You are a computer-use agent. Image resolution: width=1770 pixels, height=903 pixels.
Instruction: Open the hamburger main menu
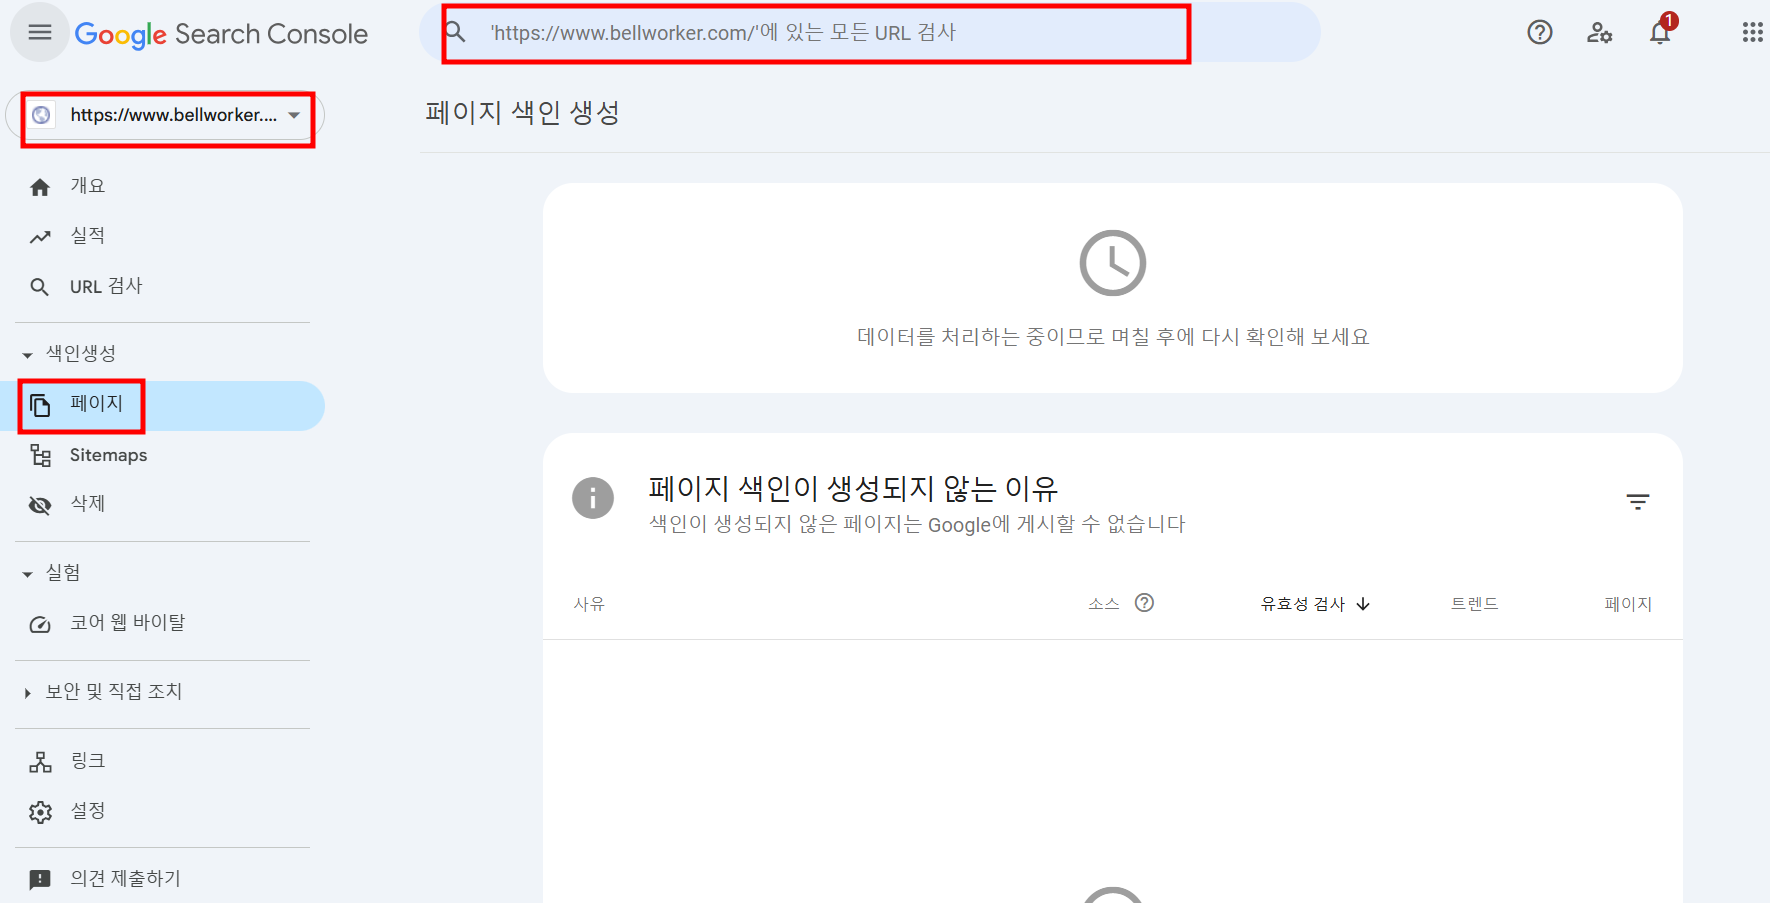point(40,33)
